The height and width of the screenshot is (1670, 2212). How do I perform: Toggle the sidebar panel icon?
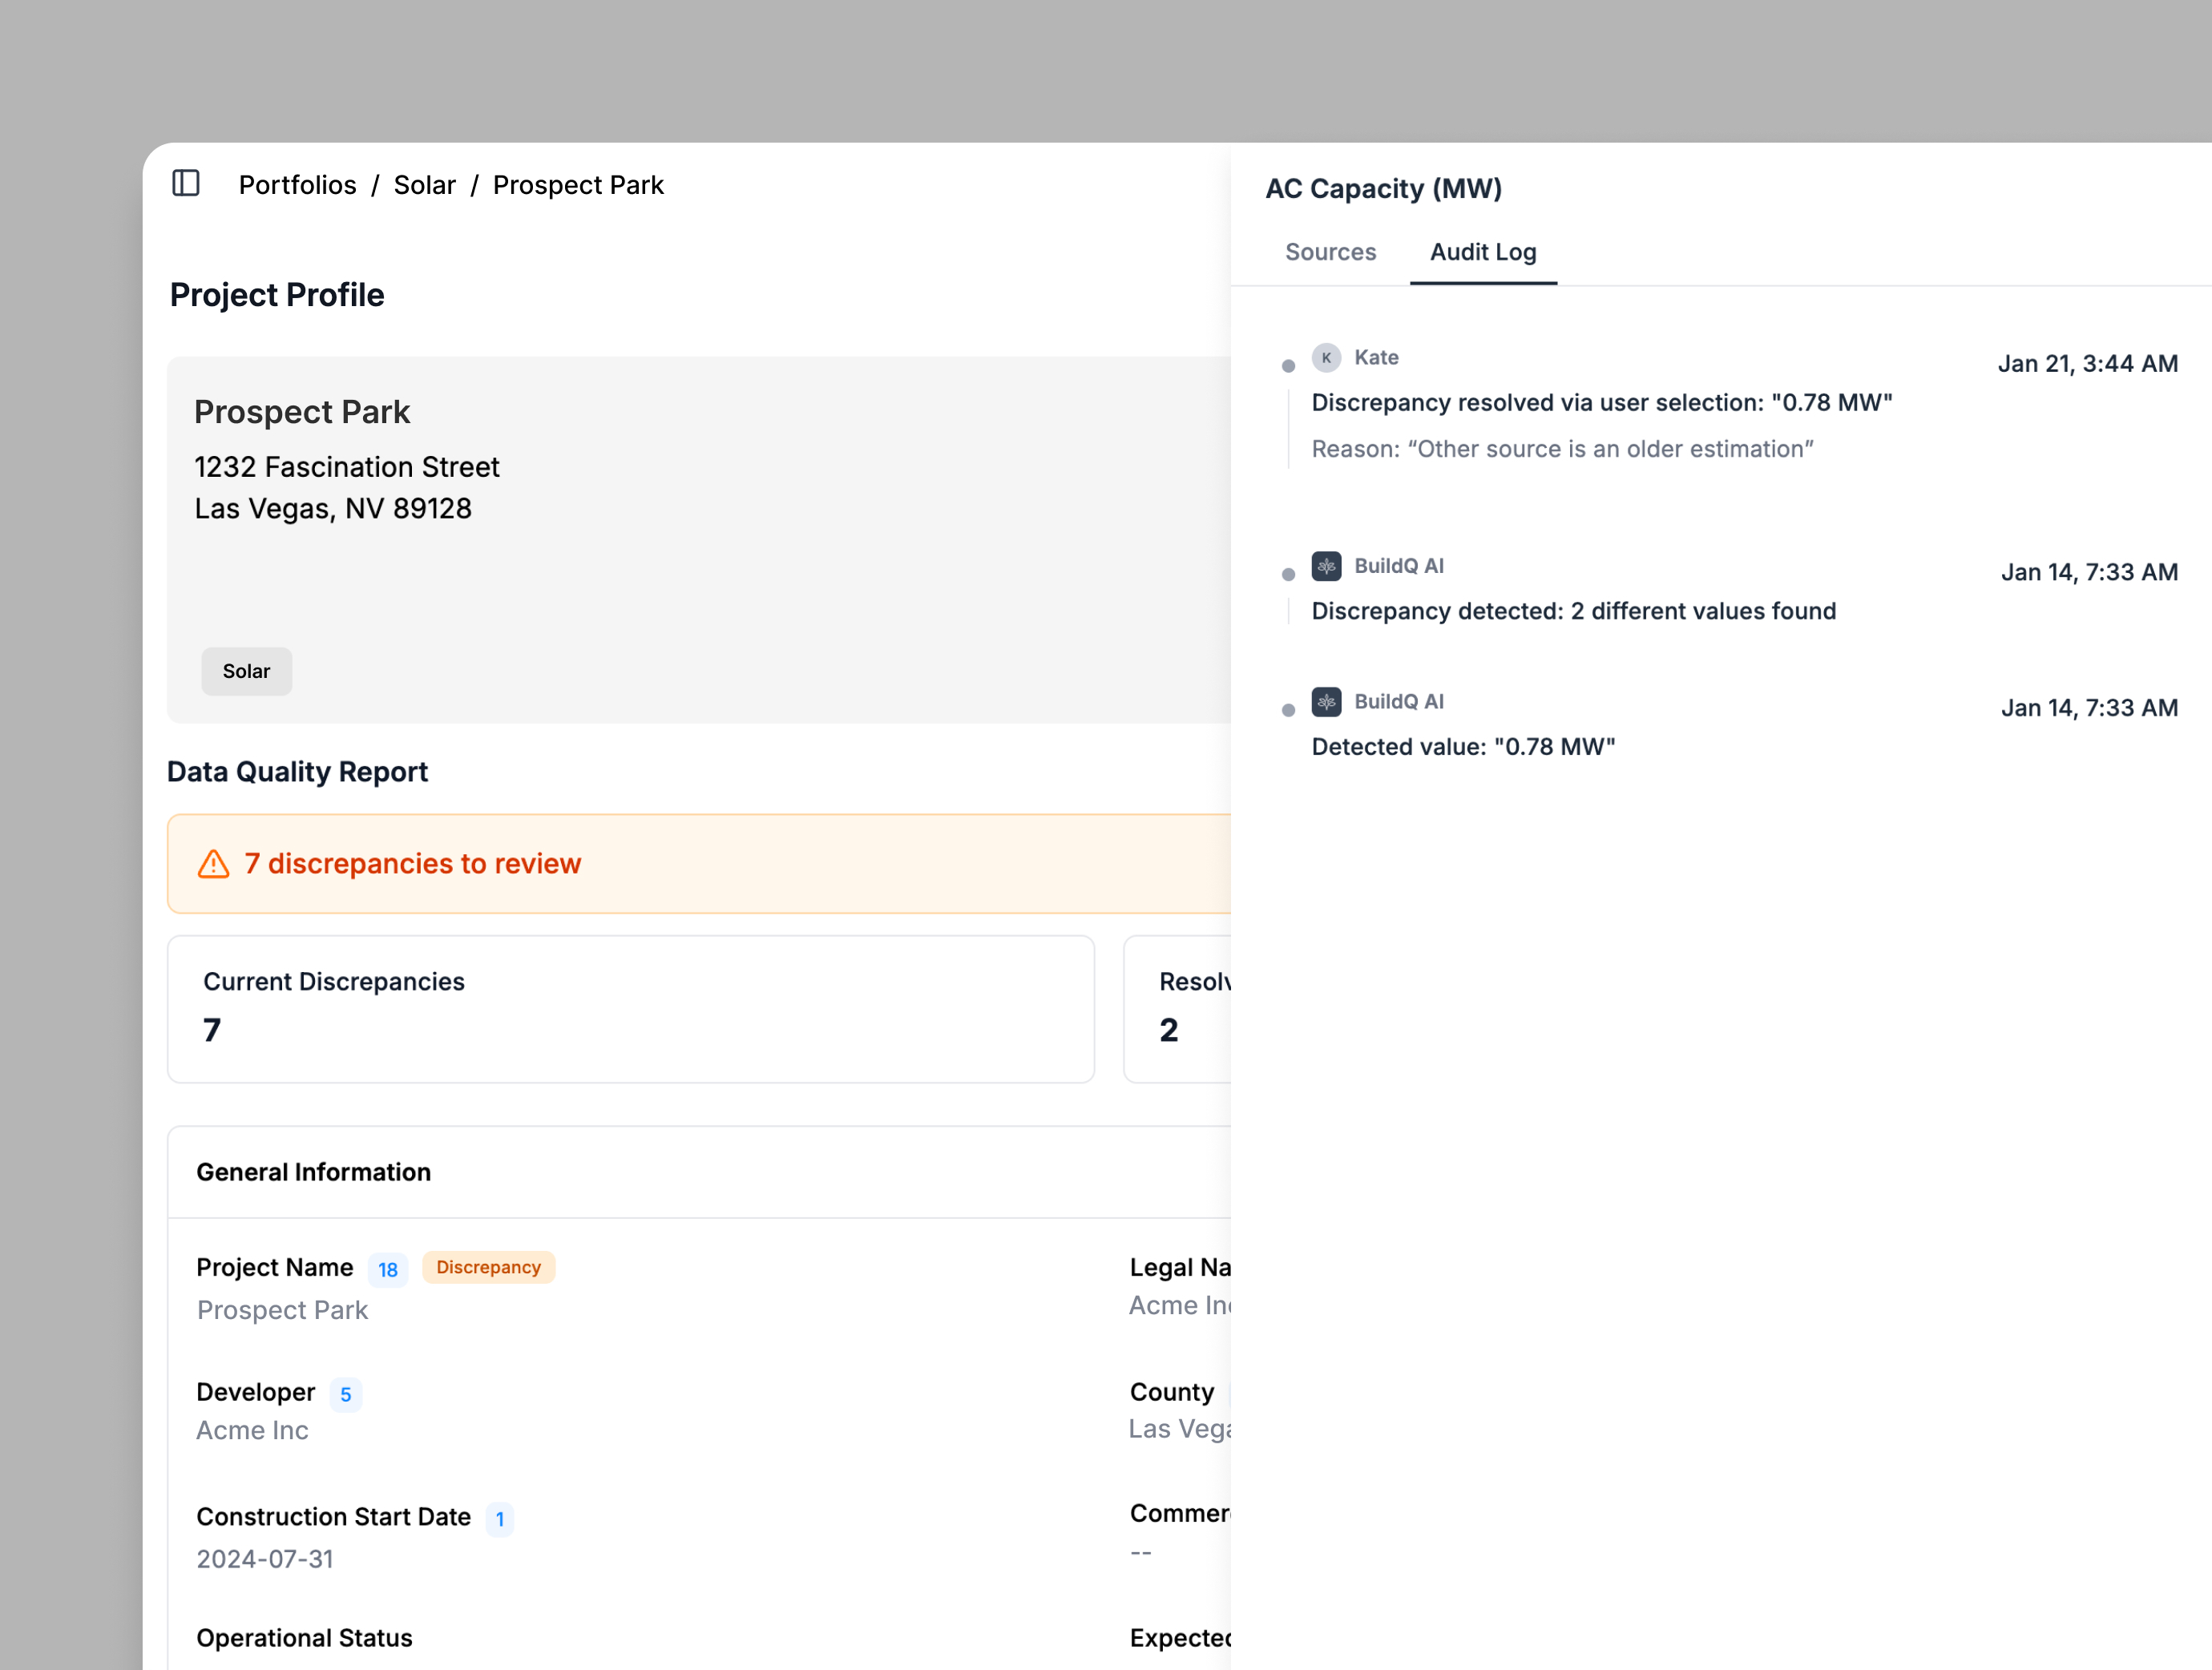pos(186,183)
